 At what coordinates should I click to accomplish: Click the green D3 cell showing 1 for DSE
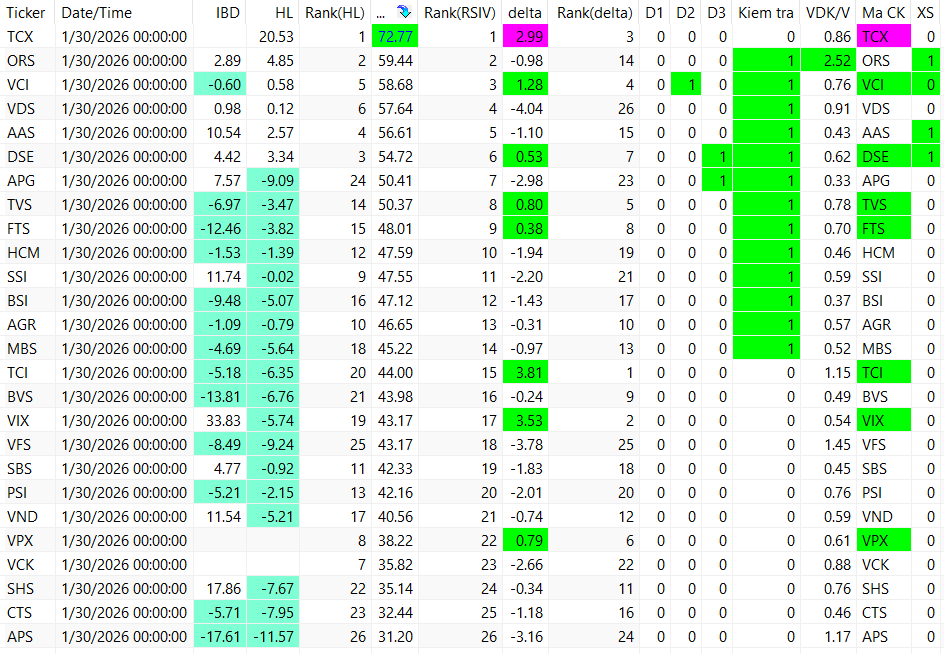716,157
